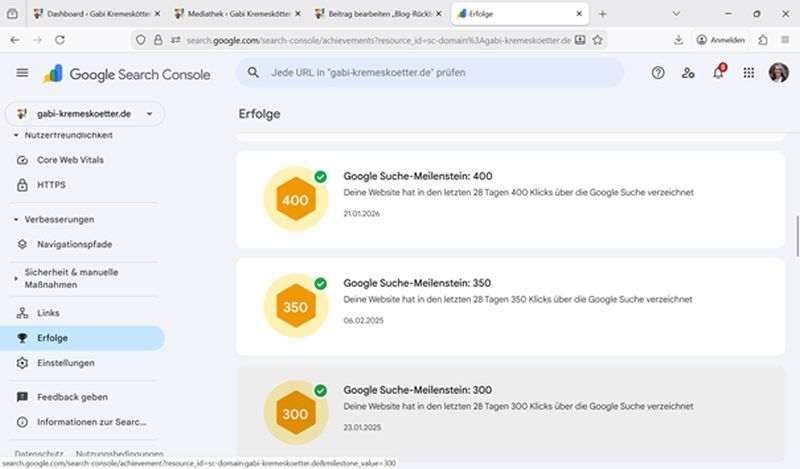This screenshot has height=469, width=800.
Task: Collapse the Verbesserungen section
Action: (16, 219)
